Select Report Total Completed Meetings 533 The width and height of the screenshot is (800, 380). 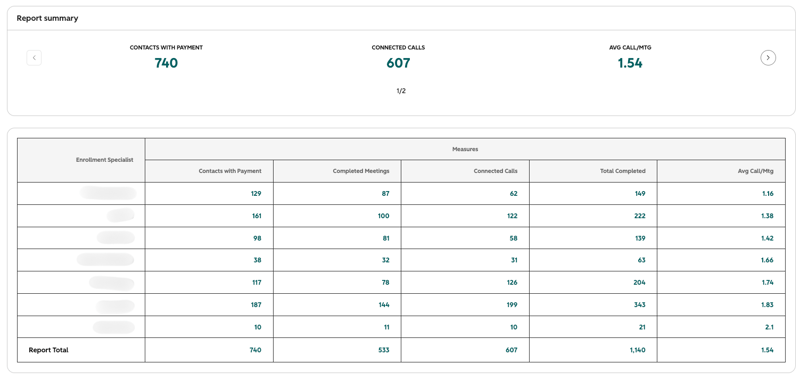(x=384, y=350)
